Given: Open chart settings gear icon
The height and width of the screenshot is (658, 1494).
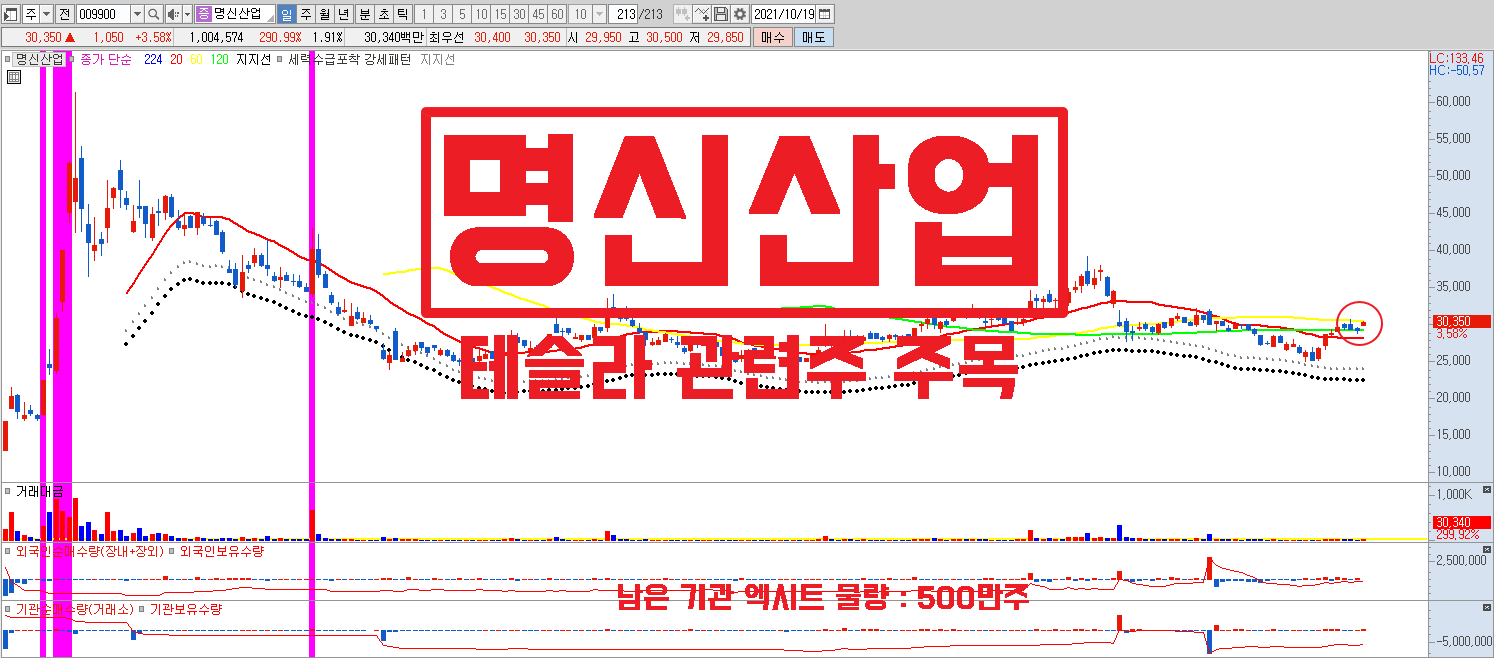Looking at the screenshot, I should point(739,15).
